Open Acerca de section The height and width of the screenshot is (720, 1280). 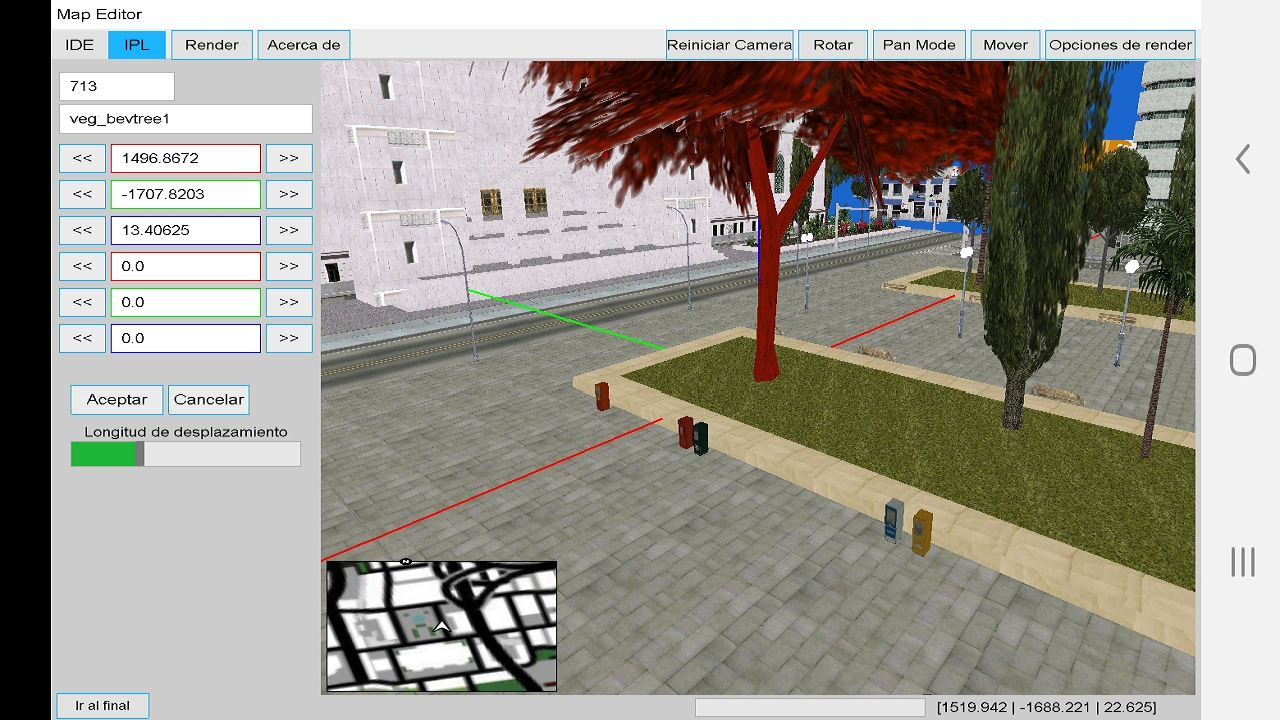click(304, 45)
